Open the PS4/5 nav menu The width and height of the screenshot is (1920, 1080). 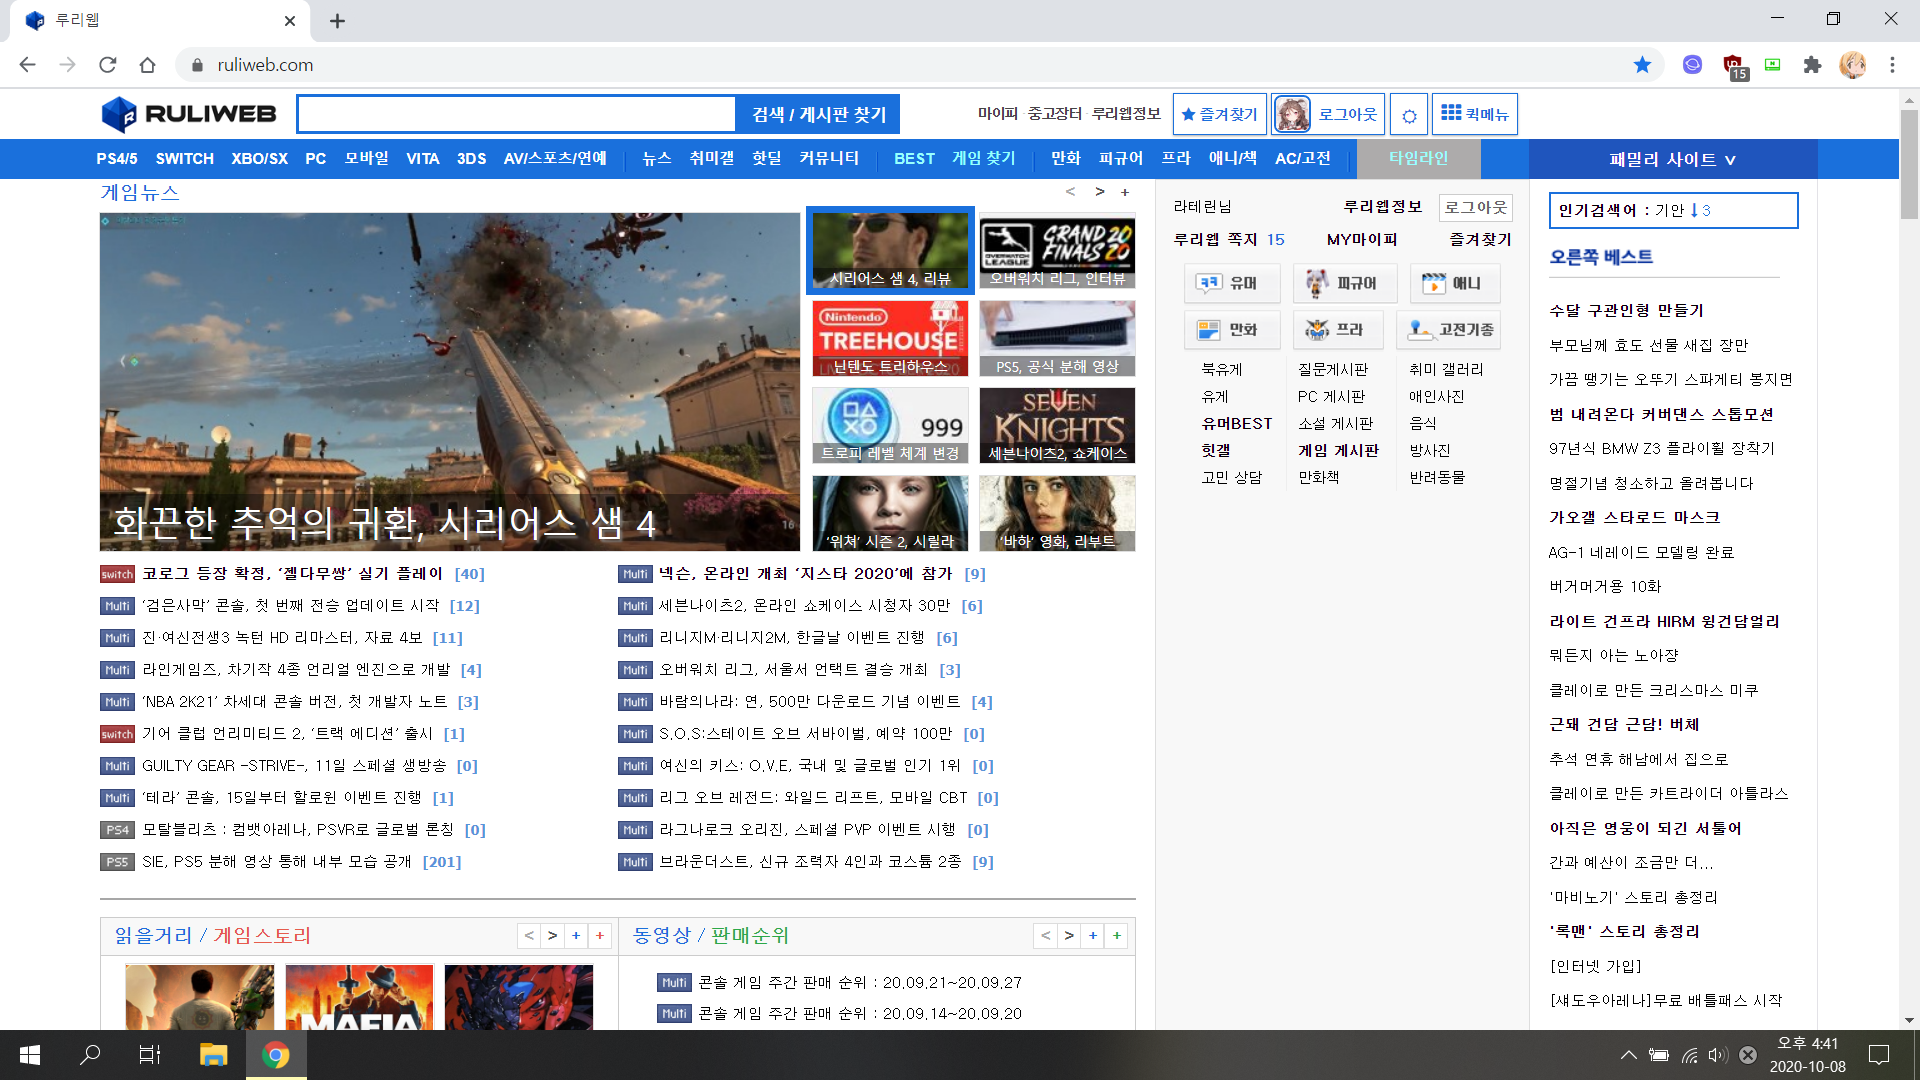click(117, 159)
